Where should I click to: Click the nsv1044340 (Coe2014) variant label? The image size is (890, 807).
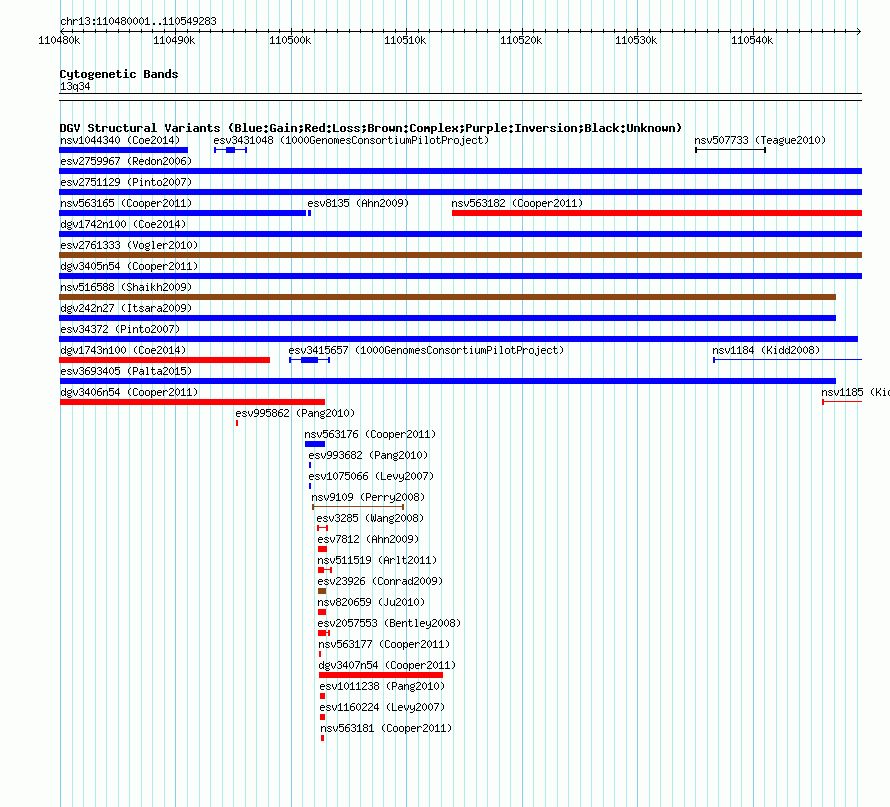(x=120, y=140)
